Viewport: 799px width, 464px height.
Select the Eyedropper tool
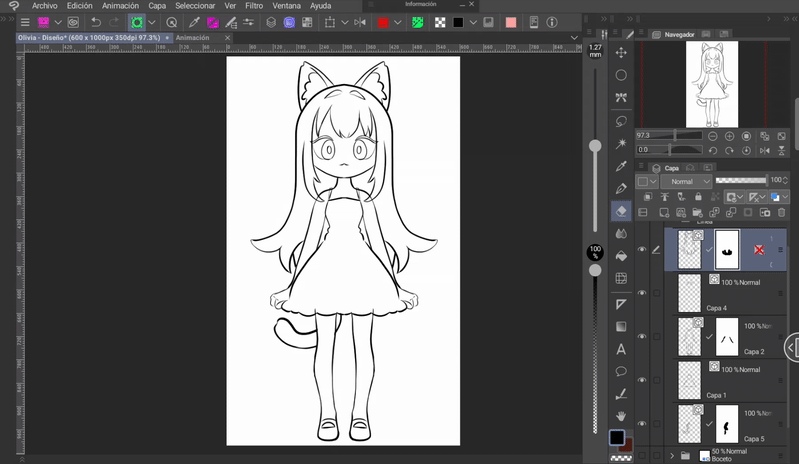[621, 165]
